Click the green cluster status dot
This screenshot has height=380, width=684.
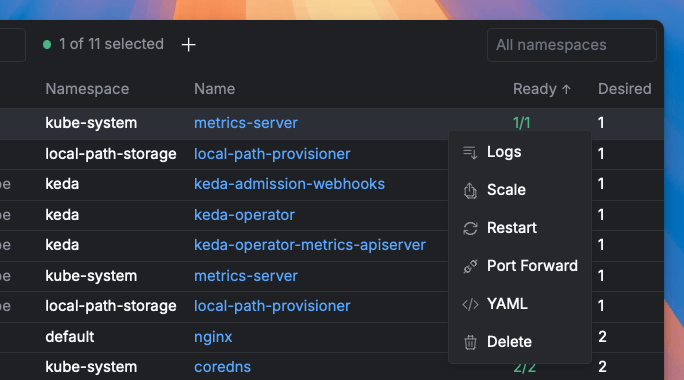[x=47, y=45]
